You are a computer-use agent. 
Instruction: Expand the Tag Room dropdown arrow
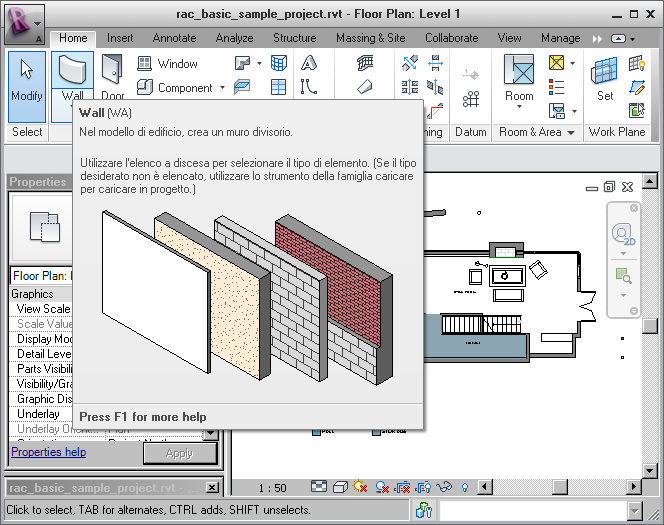574,111
